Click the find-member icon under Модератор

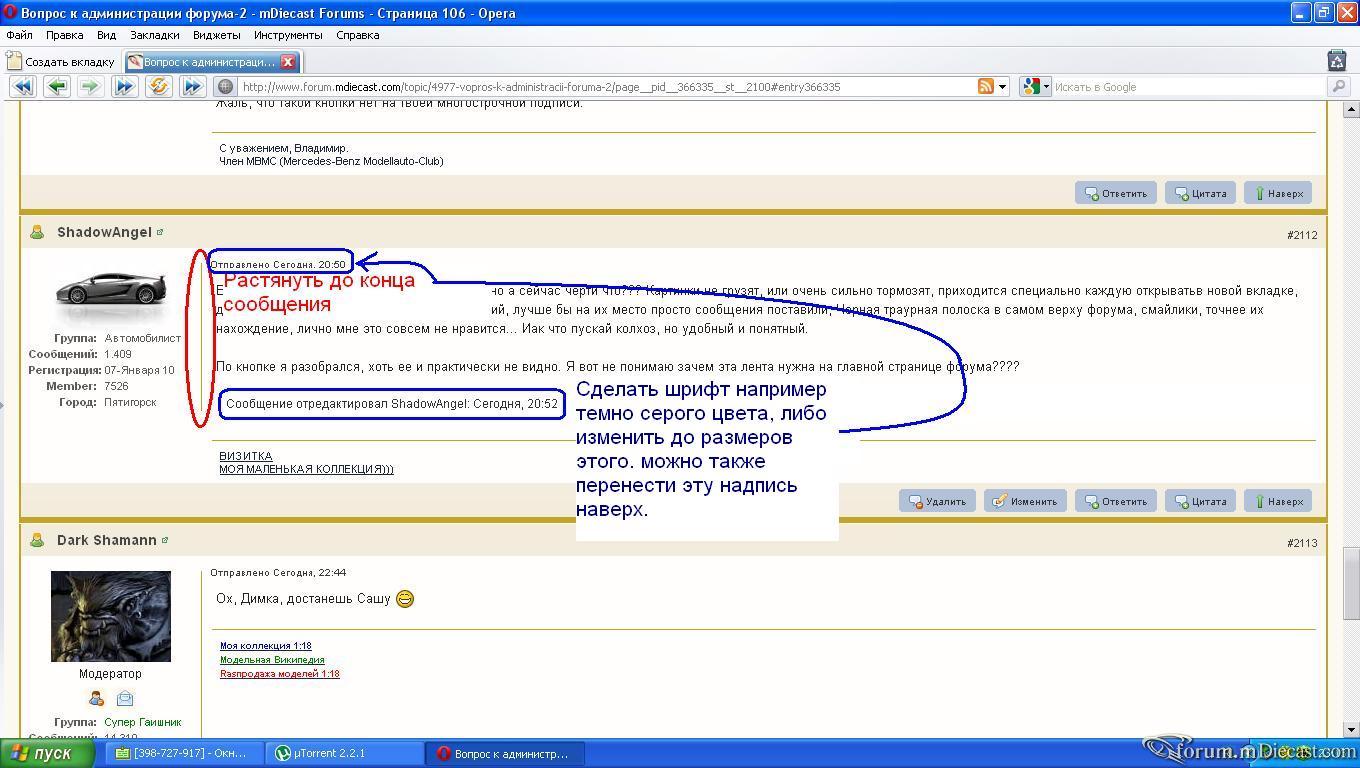tap(96, 699)
